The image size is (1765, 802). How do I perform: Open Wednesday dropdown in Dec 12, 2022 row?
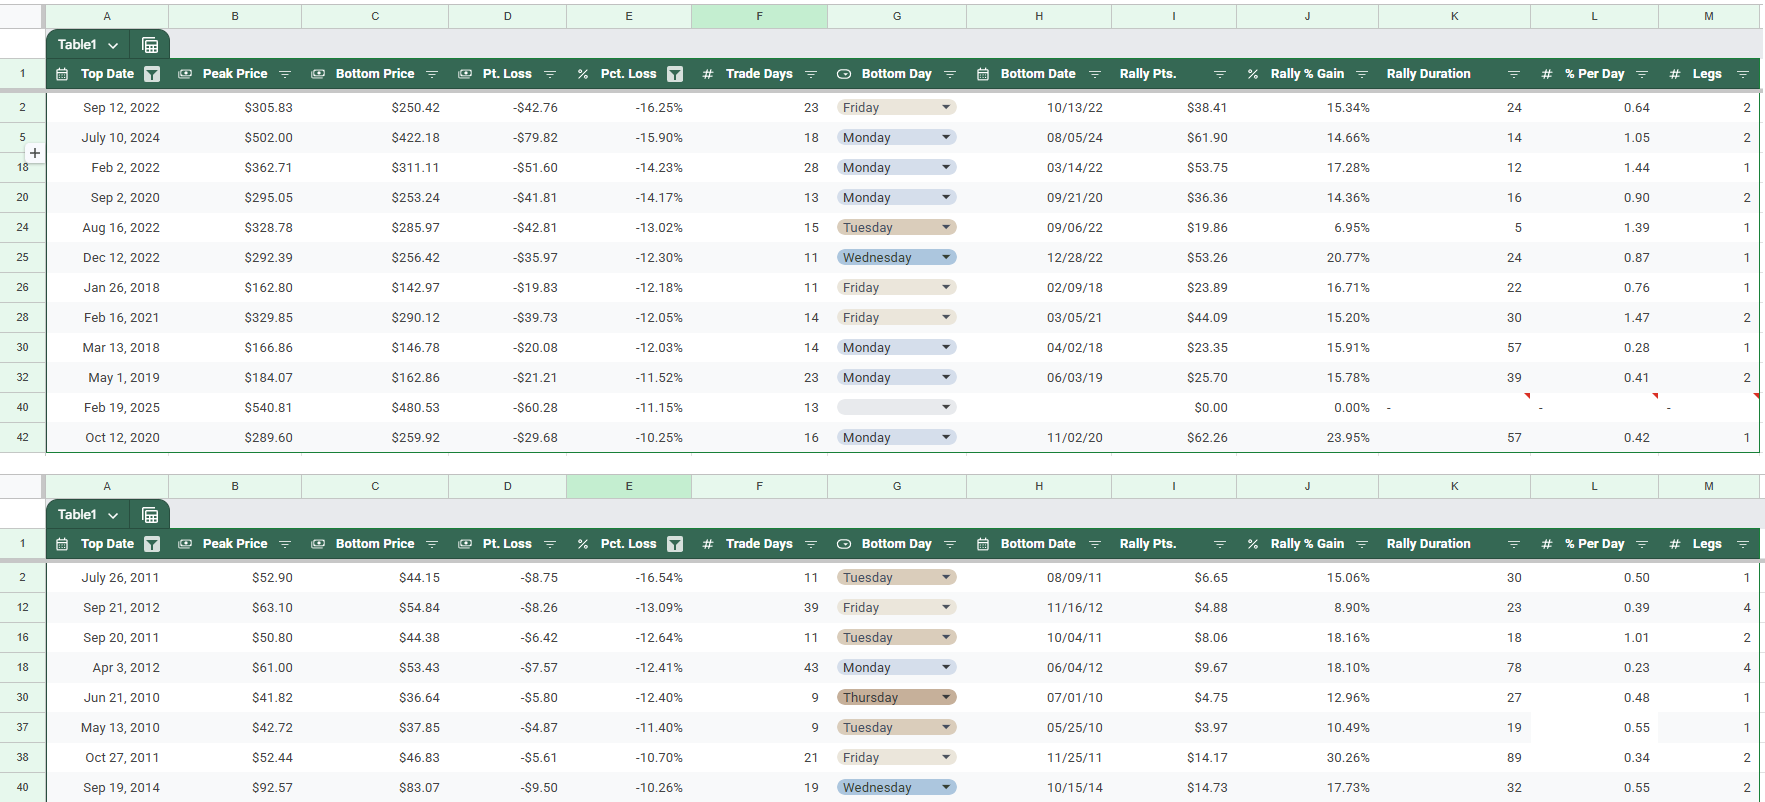pyautogui.click(x=946, y=257)
